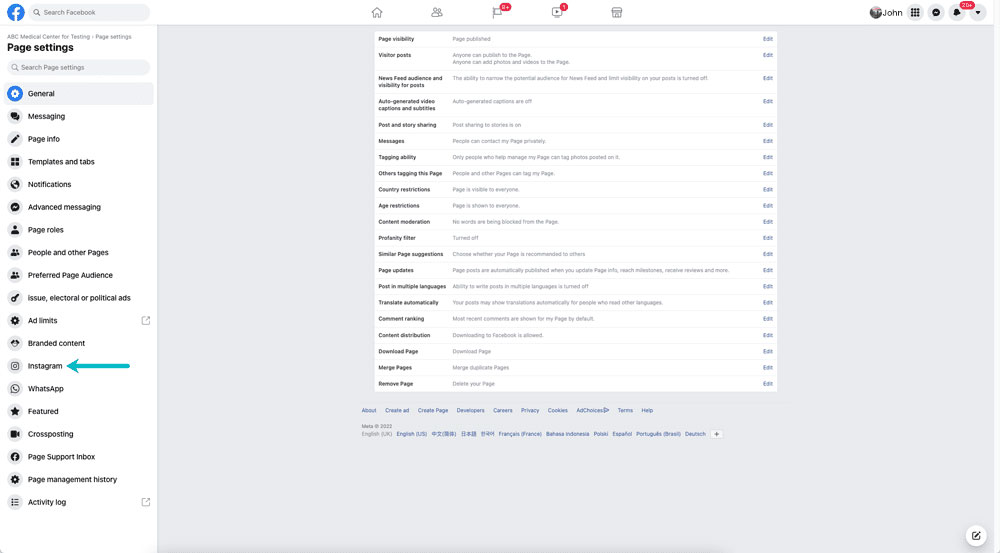
Task: Open John's profile
Action: [x=886, y=13]
